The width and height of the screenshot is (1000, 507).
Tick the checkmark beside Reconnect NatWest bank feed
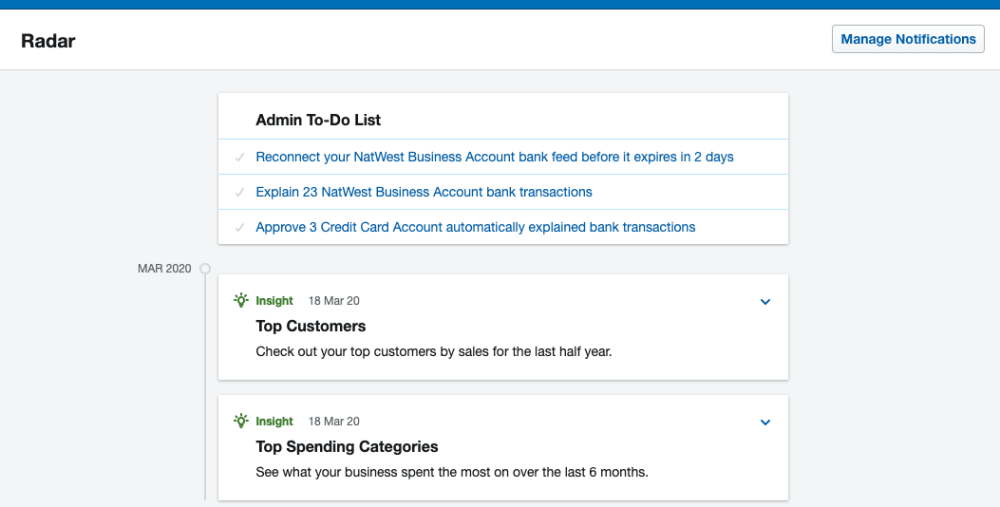pos(239,157)
